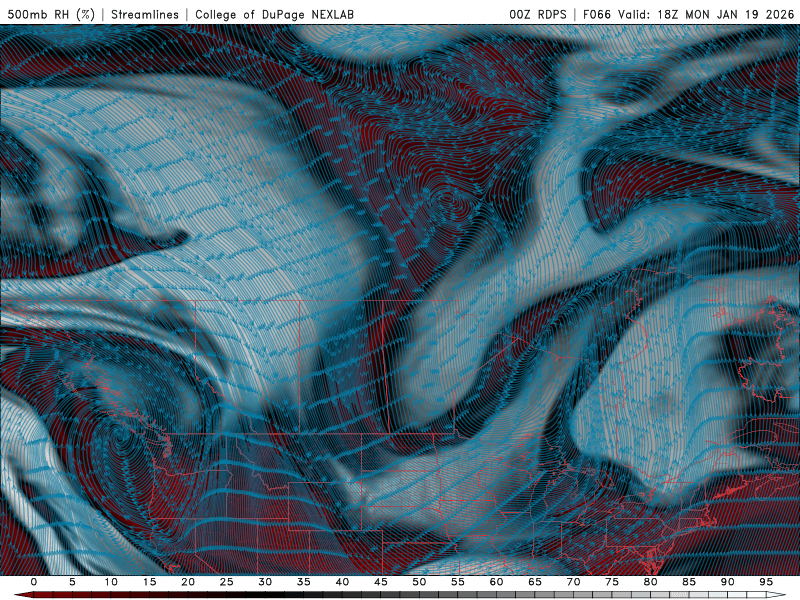Click the "40" color scale label
800x600 pixels.
[x=342, y=582]
